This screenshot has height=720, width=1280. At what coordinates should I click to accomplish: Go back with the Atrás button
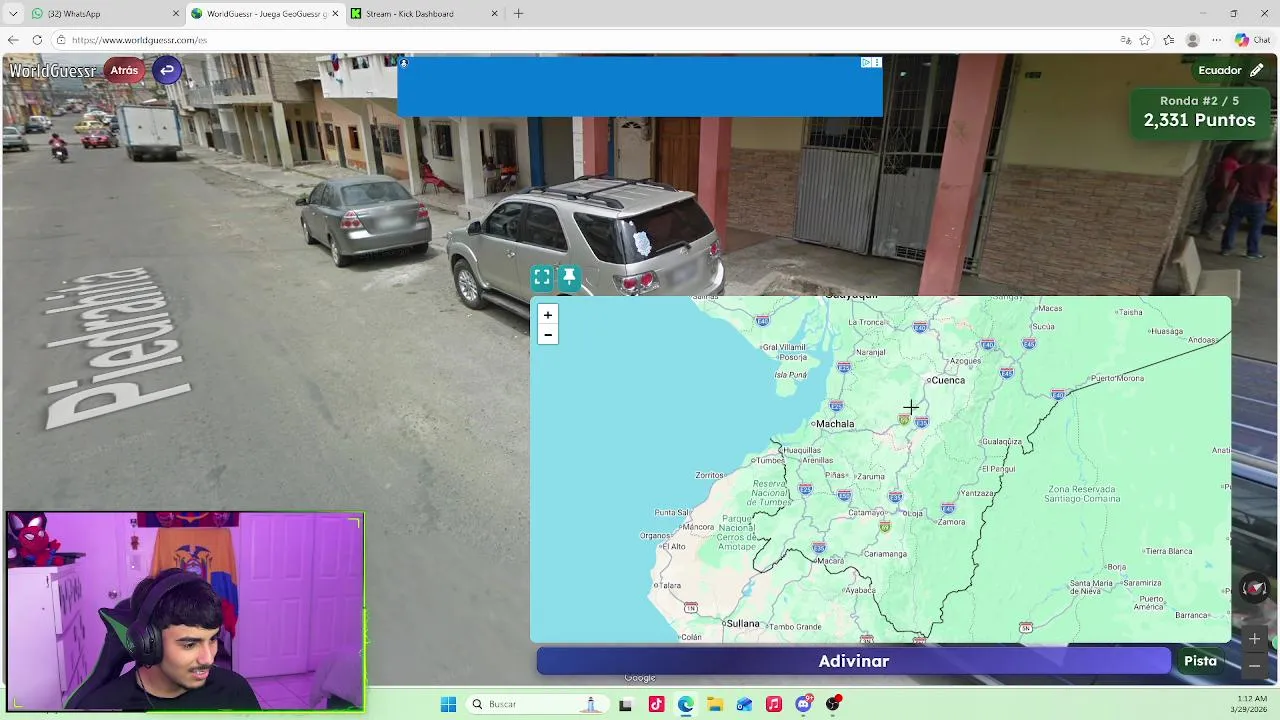(x=124, y=70)
